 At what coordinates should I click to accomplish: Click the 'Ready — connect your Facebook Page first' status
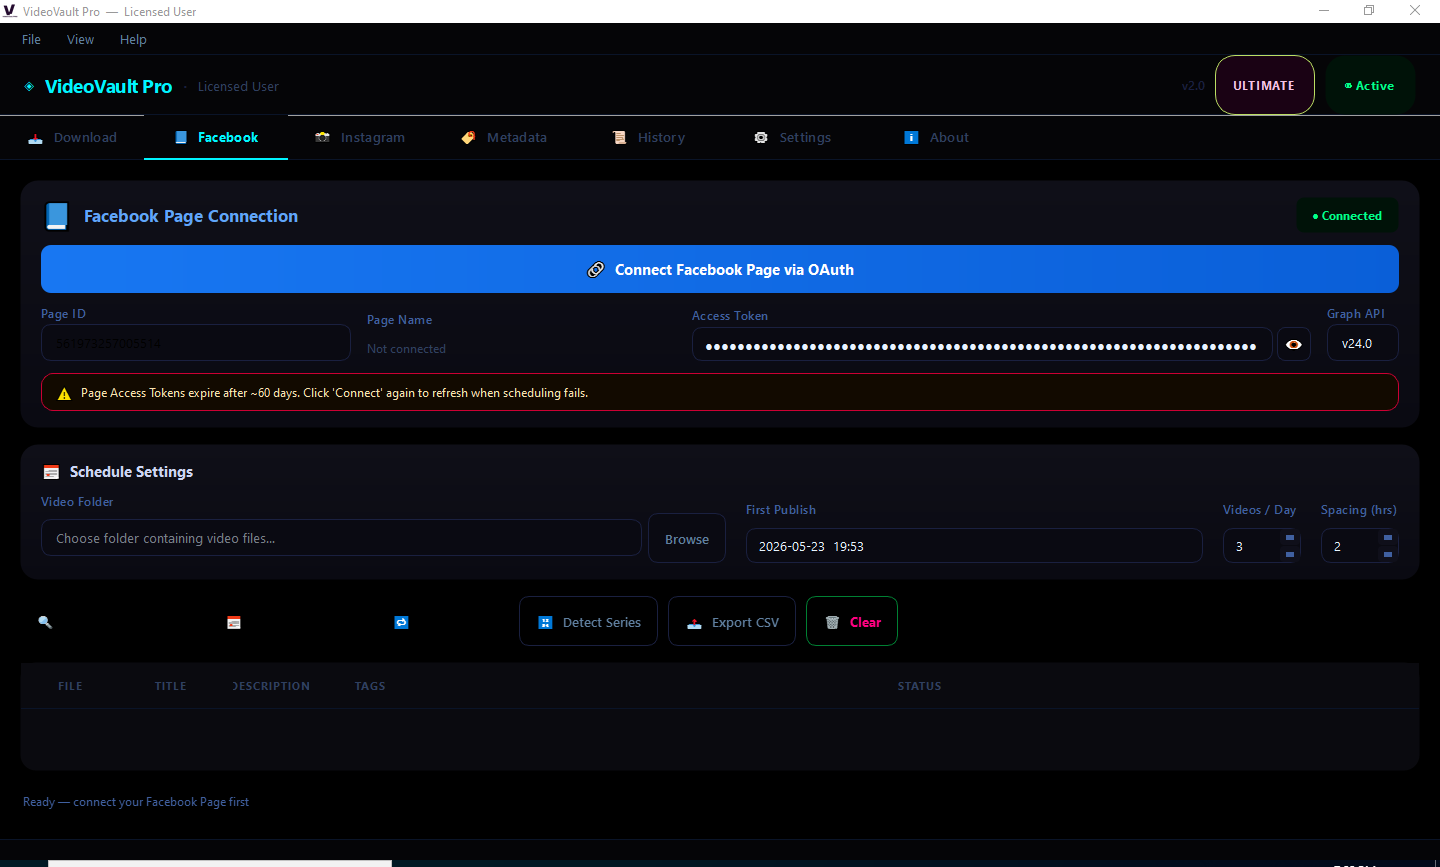point(136,802)
